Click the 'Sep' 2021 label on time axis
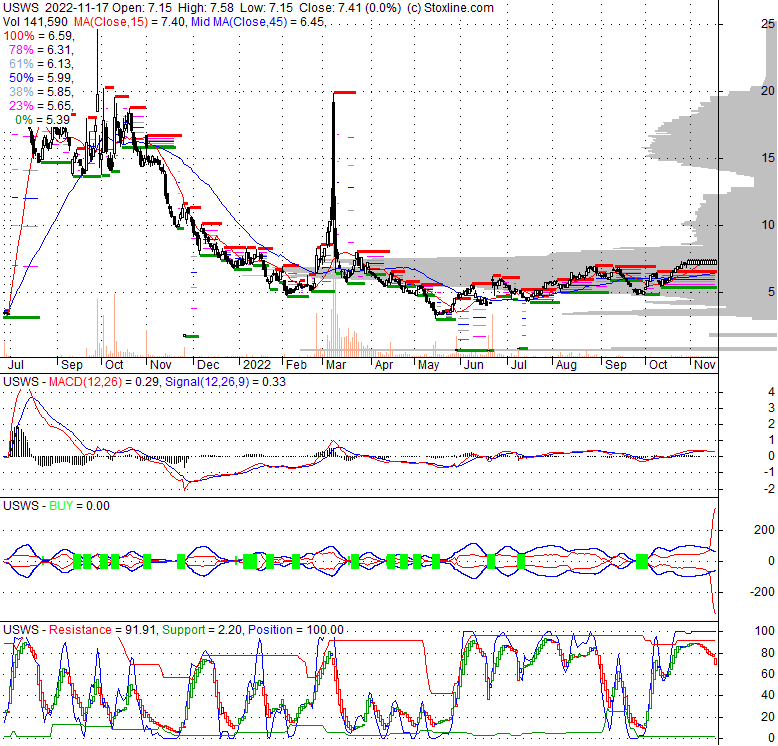Screen dimensions: 778x746 [x=71, y=365]
